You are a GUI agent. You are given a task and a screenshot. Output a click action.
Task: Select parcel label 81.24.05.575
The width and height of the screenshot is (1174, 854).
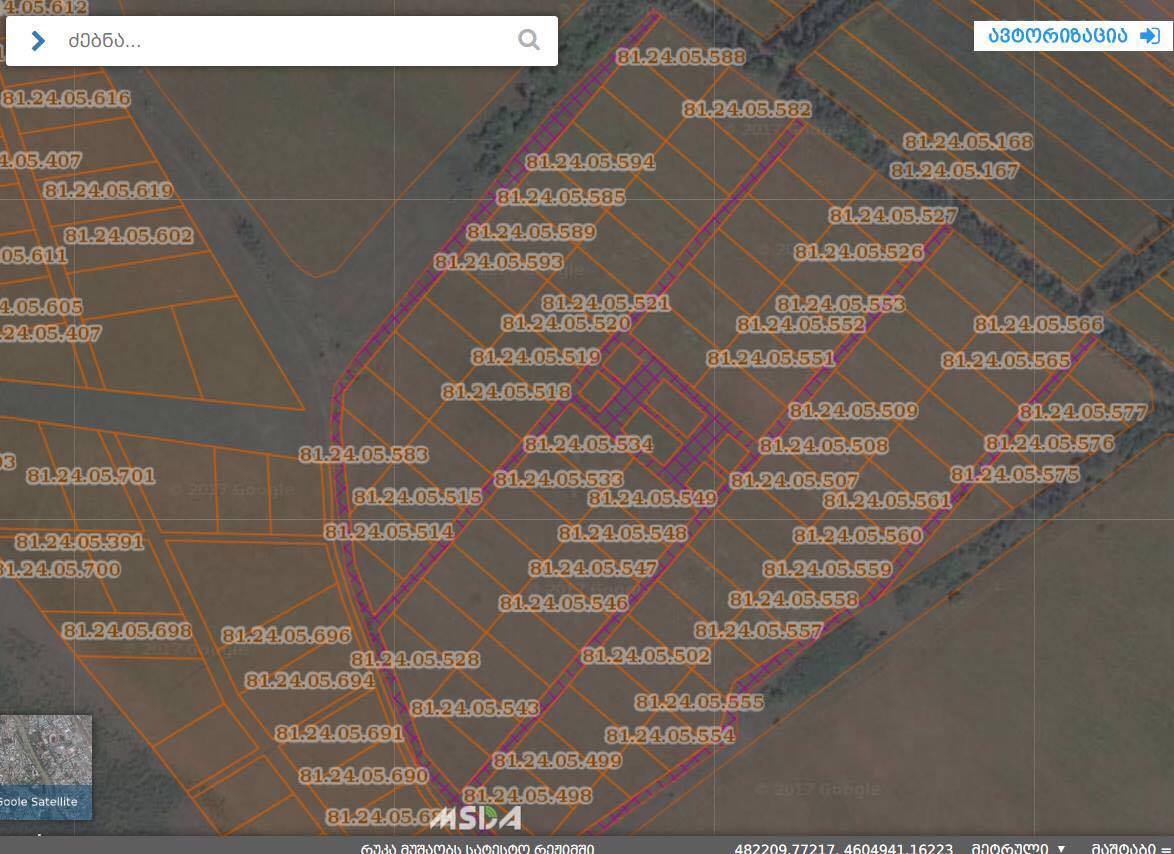(1015, 475)
